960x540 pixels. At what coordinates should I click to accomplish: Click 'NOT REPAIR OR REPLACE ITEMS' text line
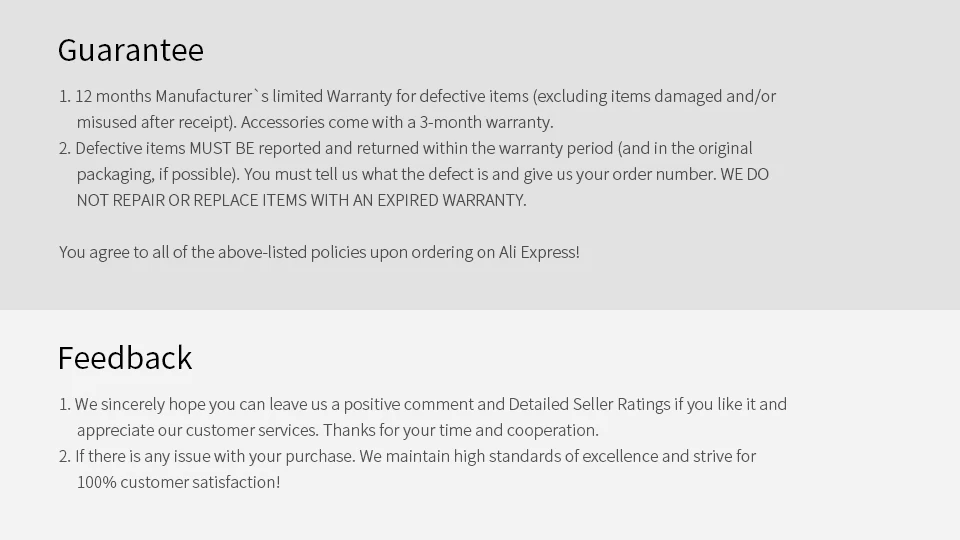coord(301,200)
